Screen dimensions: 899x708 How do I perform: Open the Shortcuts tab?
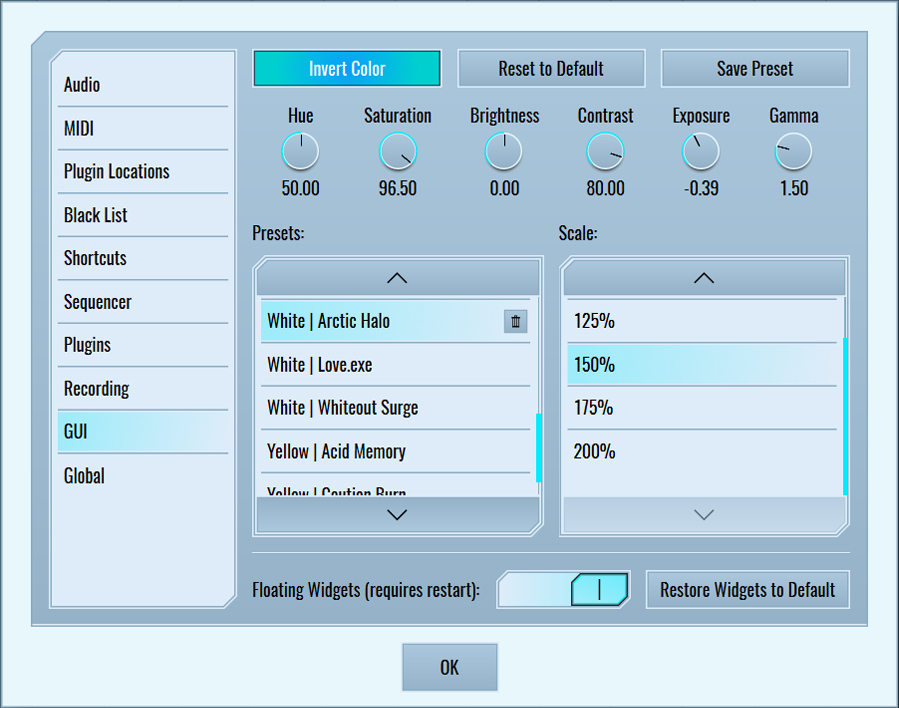pos(143,258)
